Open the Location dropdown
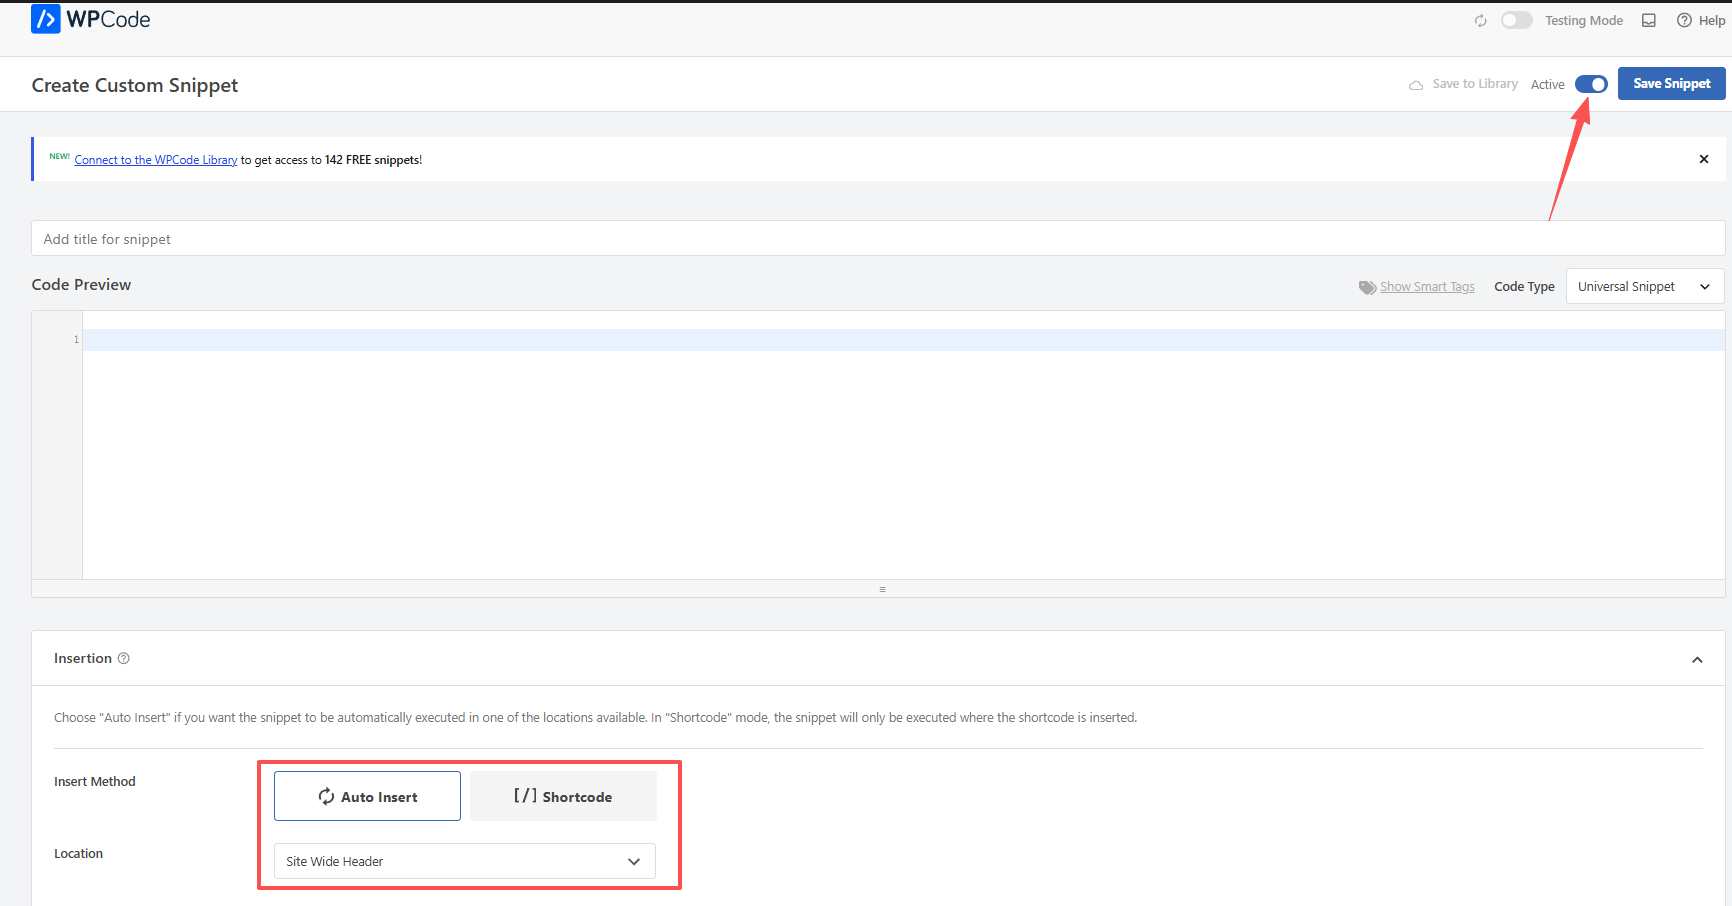 (465, 861)
